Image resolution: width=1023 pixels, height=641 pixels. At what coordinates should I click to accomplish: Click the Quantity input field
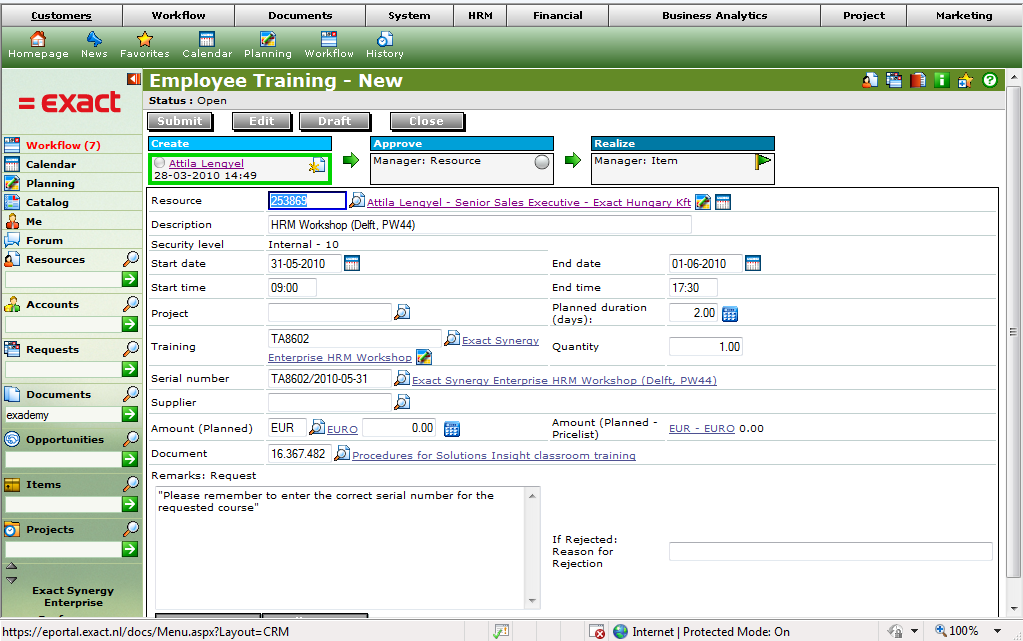(706, 347)
